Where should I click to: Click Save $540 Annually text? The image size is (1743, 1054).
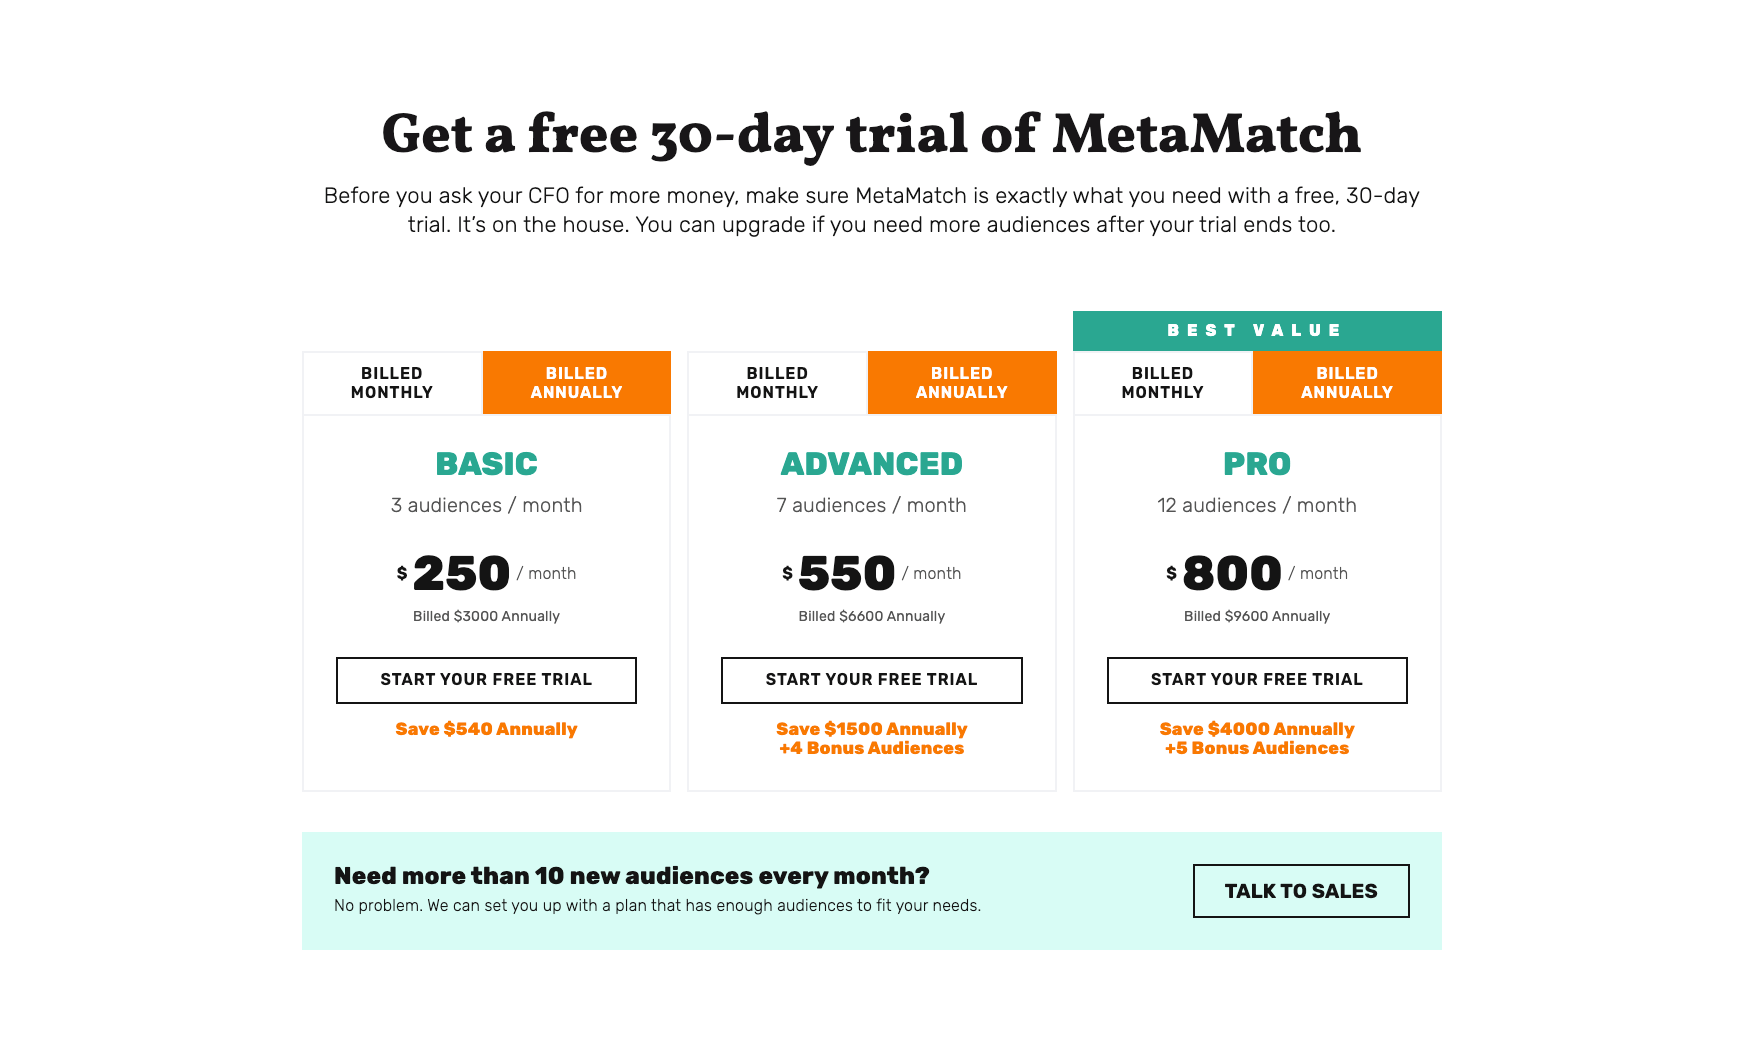tap(486, 729)
